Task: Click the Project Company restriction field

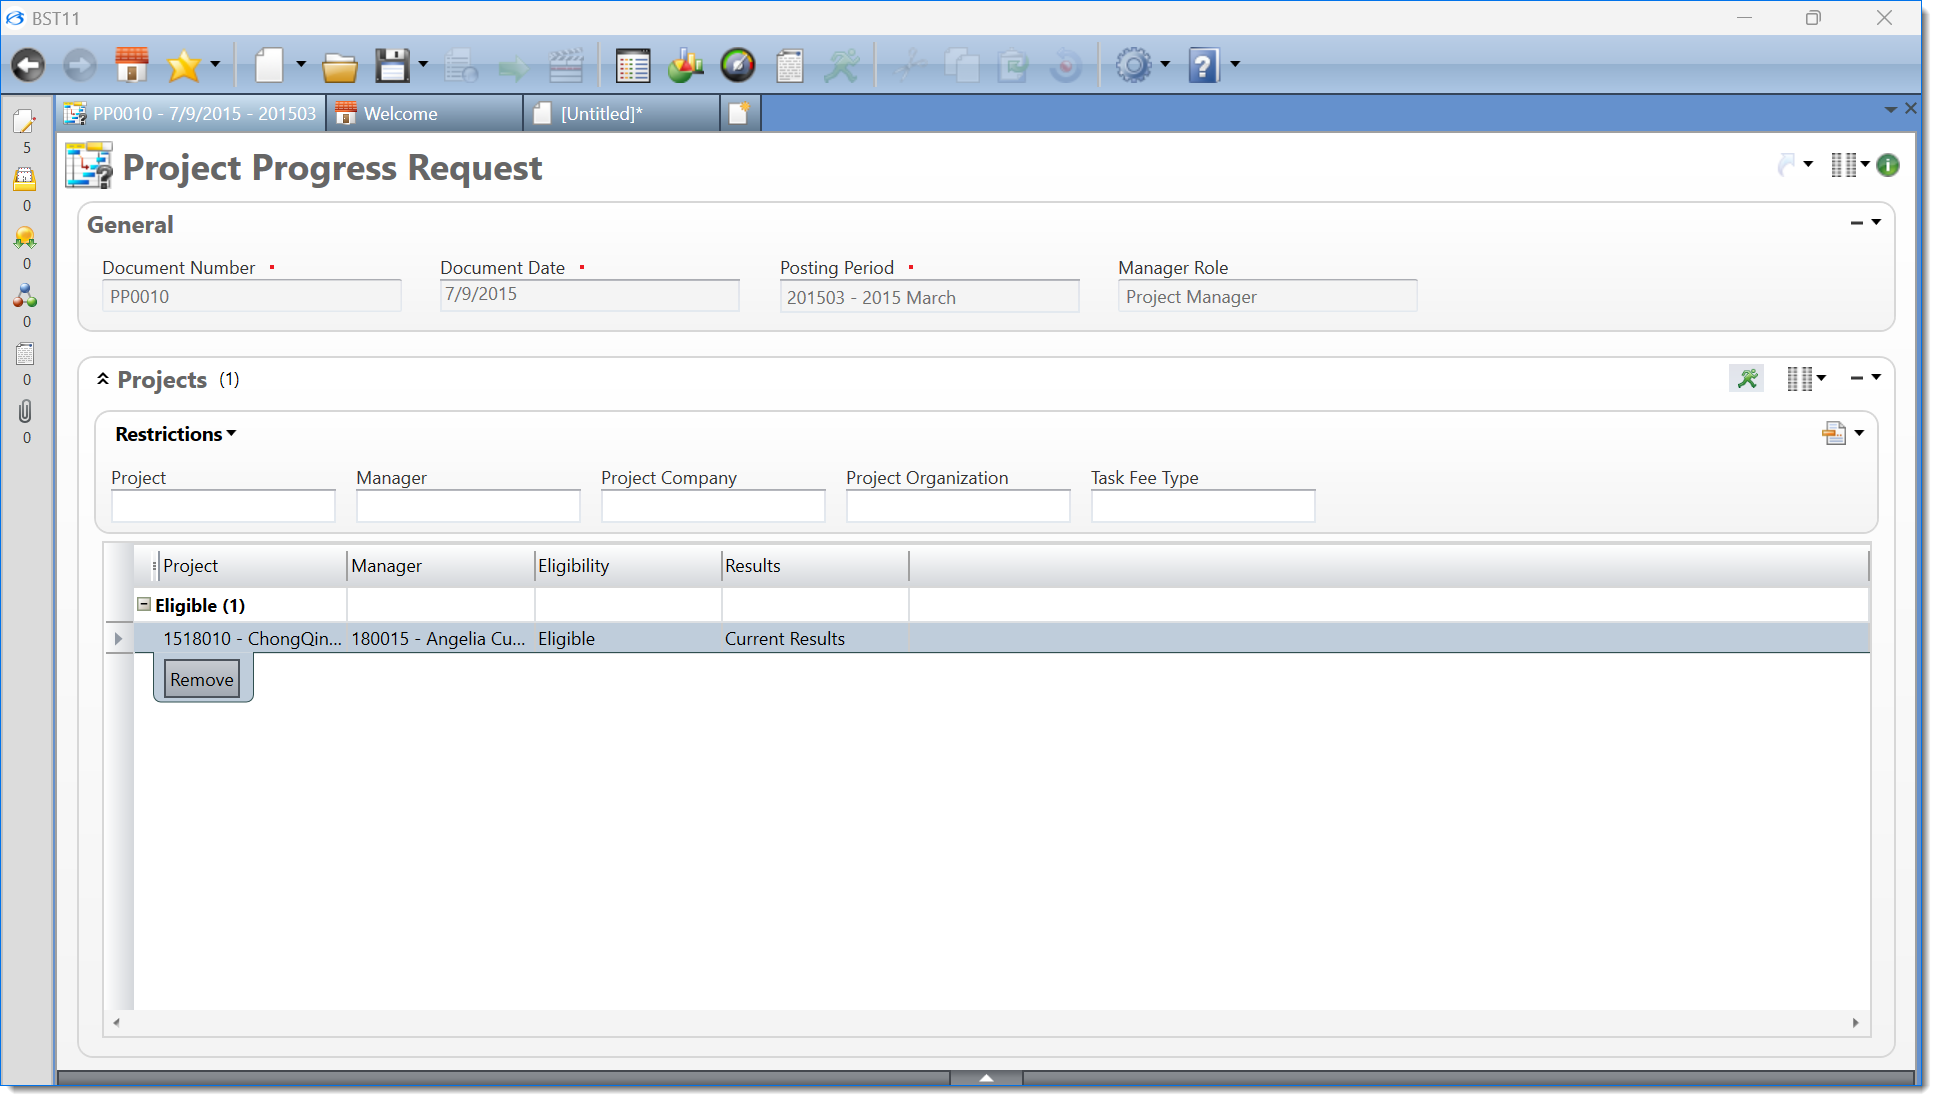Action: (712, 506)
